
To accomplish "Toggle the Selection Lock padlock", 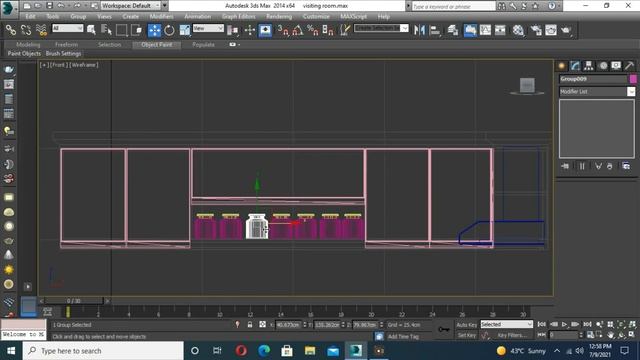I will point(250,325).
